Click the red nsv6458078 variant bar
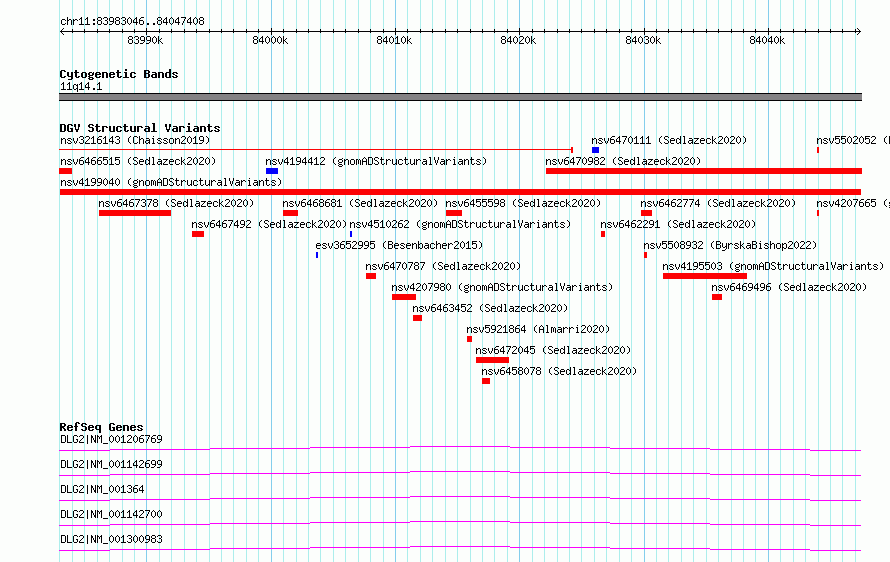The width and height of the screenshot is (890, 562). pos(486,381)
